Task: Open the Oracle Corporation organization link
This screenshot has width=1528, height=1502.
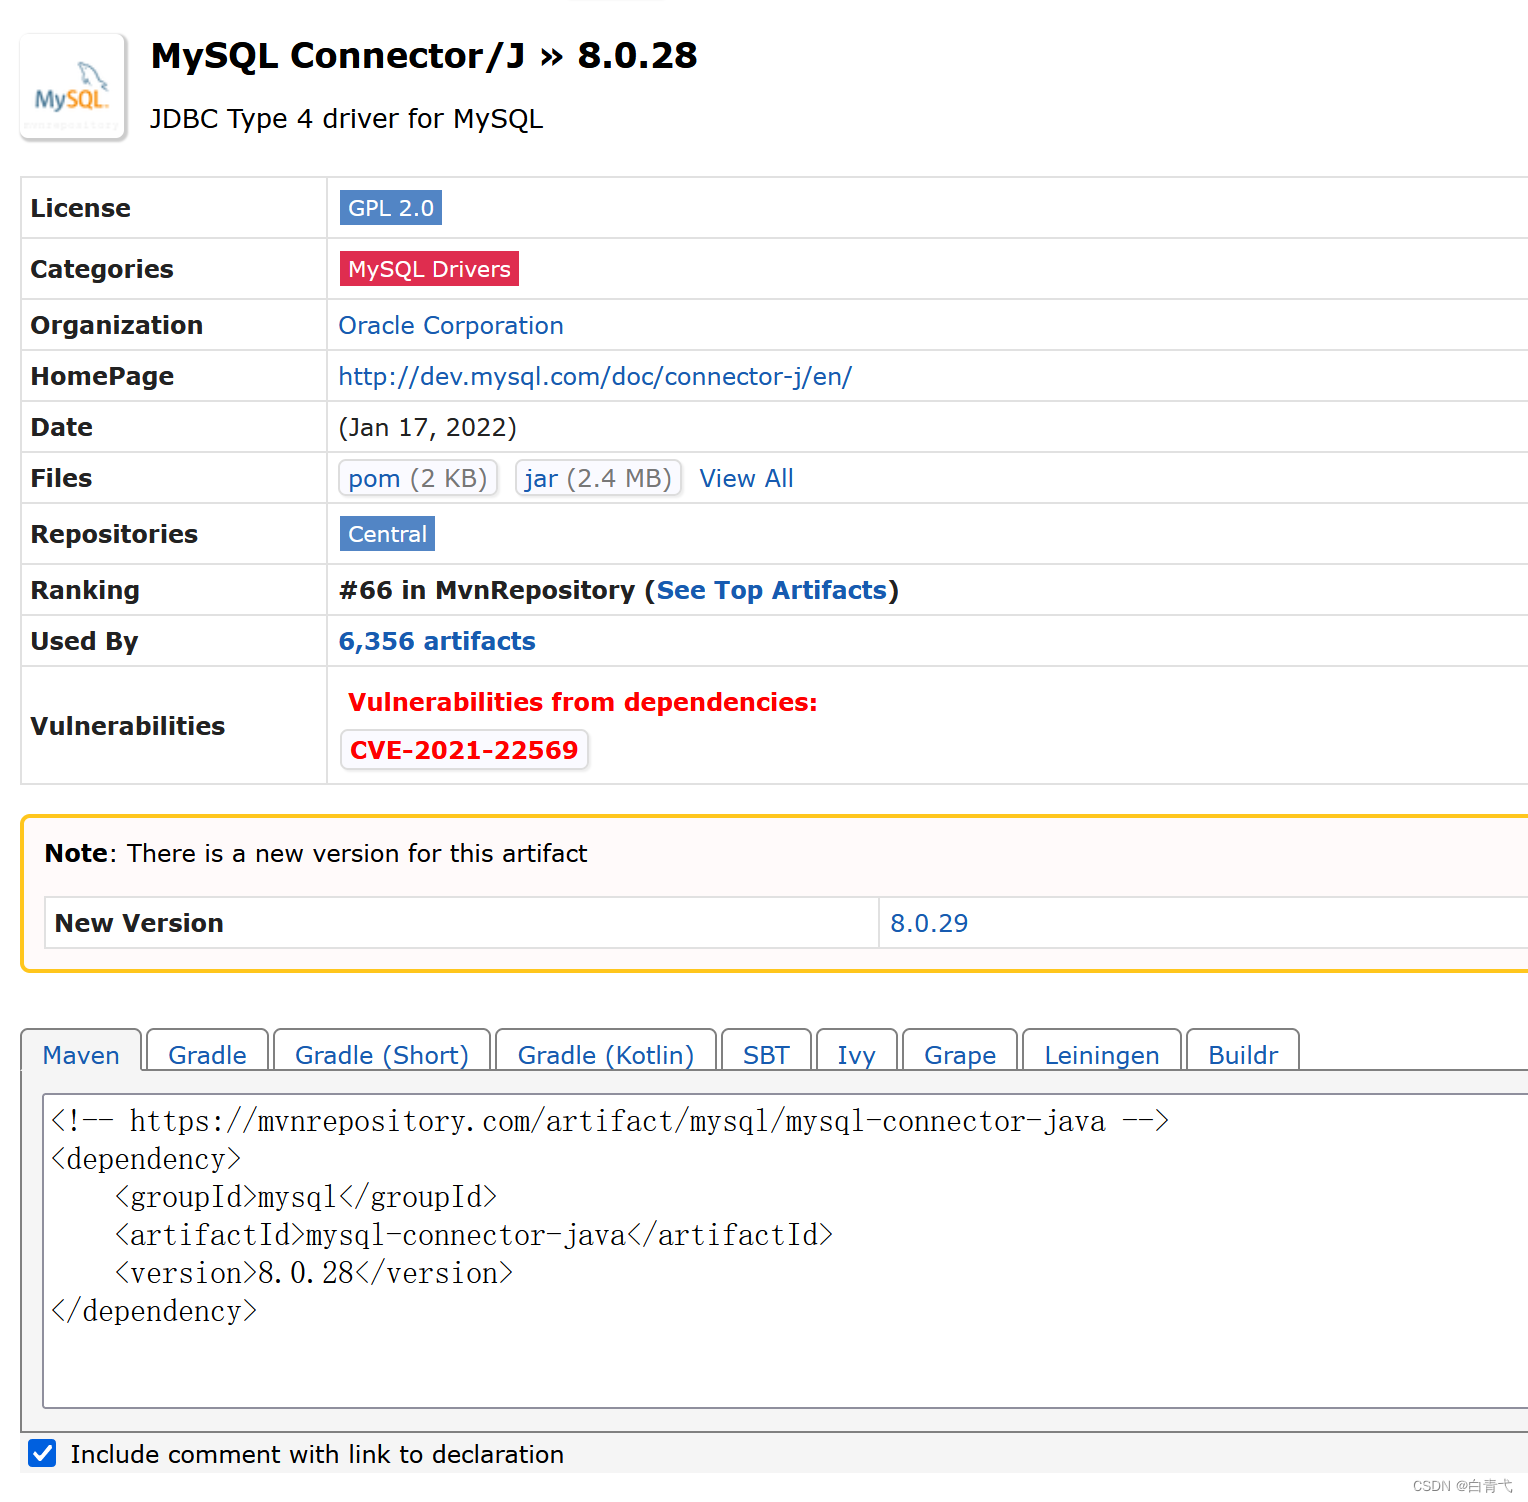Action: [x=451, y=326]
